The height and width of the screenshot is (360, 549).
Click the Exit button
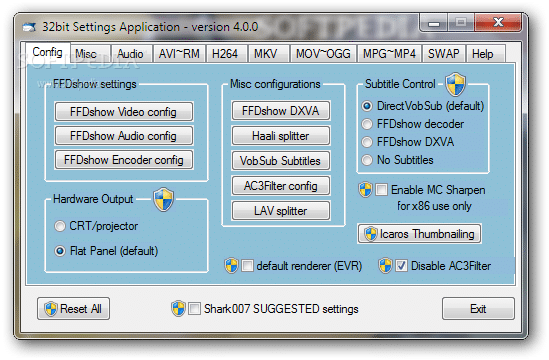click(x=478, y=309)
